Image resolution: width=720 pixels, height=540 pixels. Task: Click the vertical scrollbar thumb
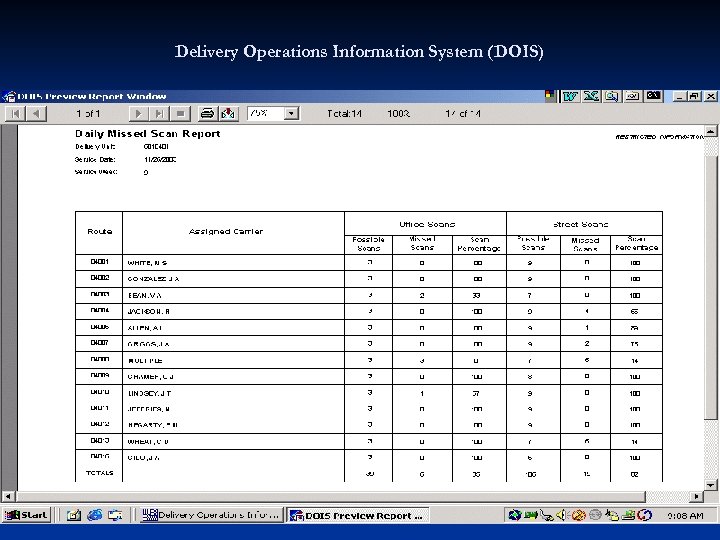point(710,287)
